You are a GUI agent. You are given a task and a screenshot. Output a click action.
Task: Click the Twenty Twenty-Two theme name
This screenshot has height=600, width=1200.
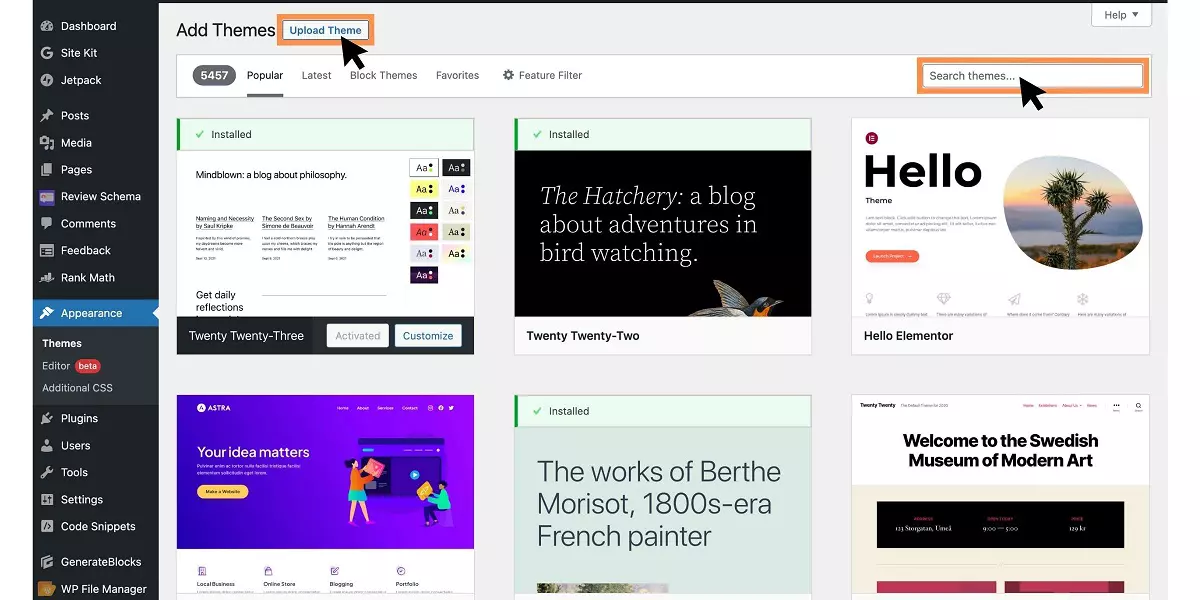tap(583, 336)
